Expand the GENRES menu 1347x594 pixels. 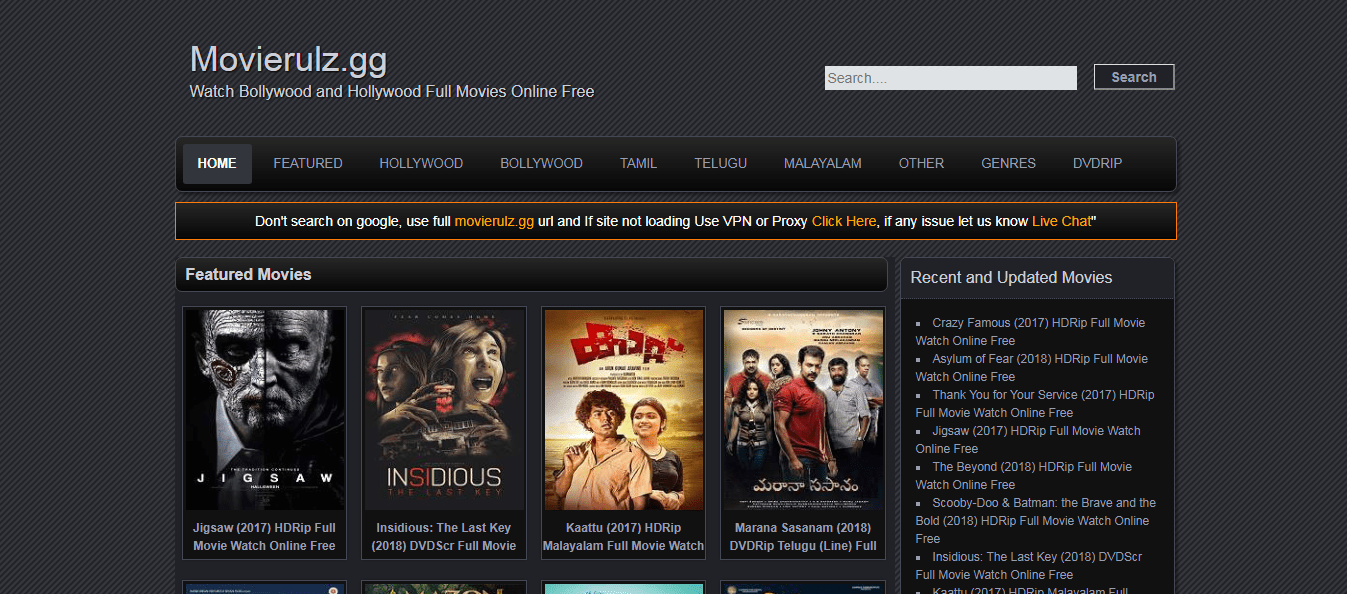point(1008,164)
